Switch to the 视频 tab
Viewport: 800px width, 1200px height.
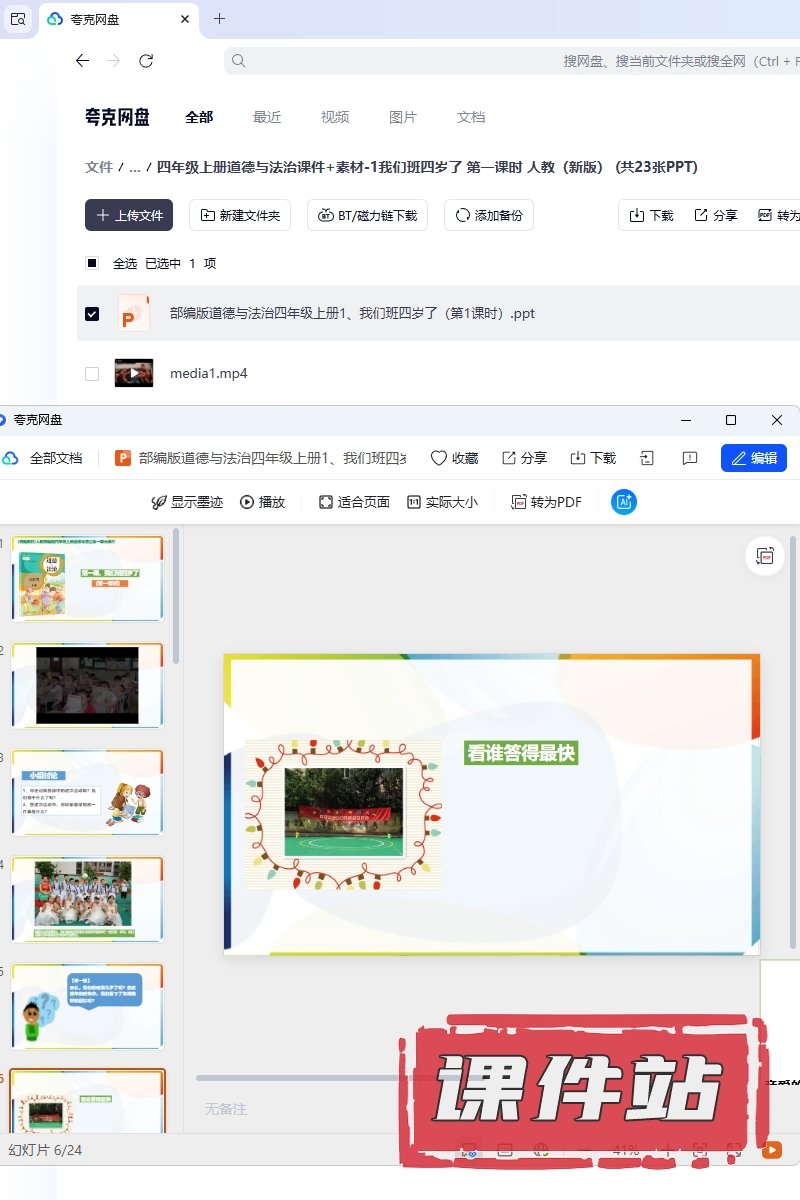coord(335,117)
